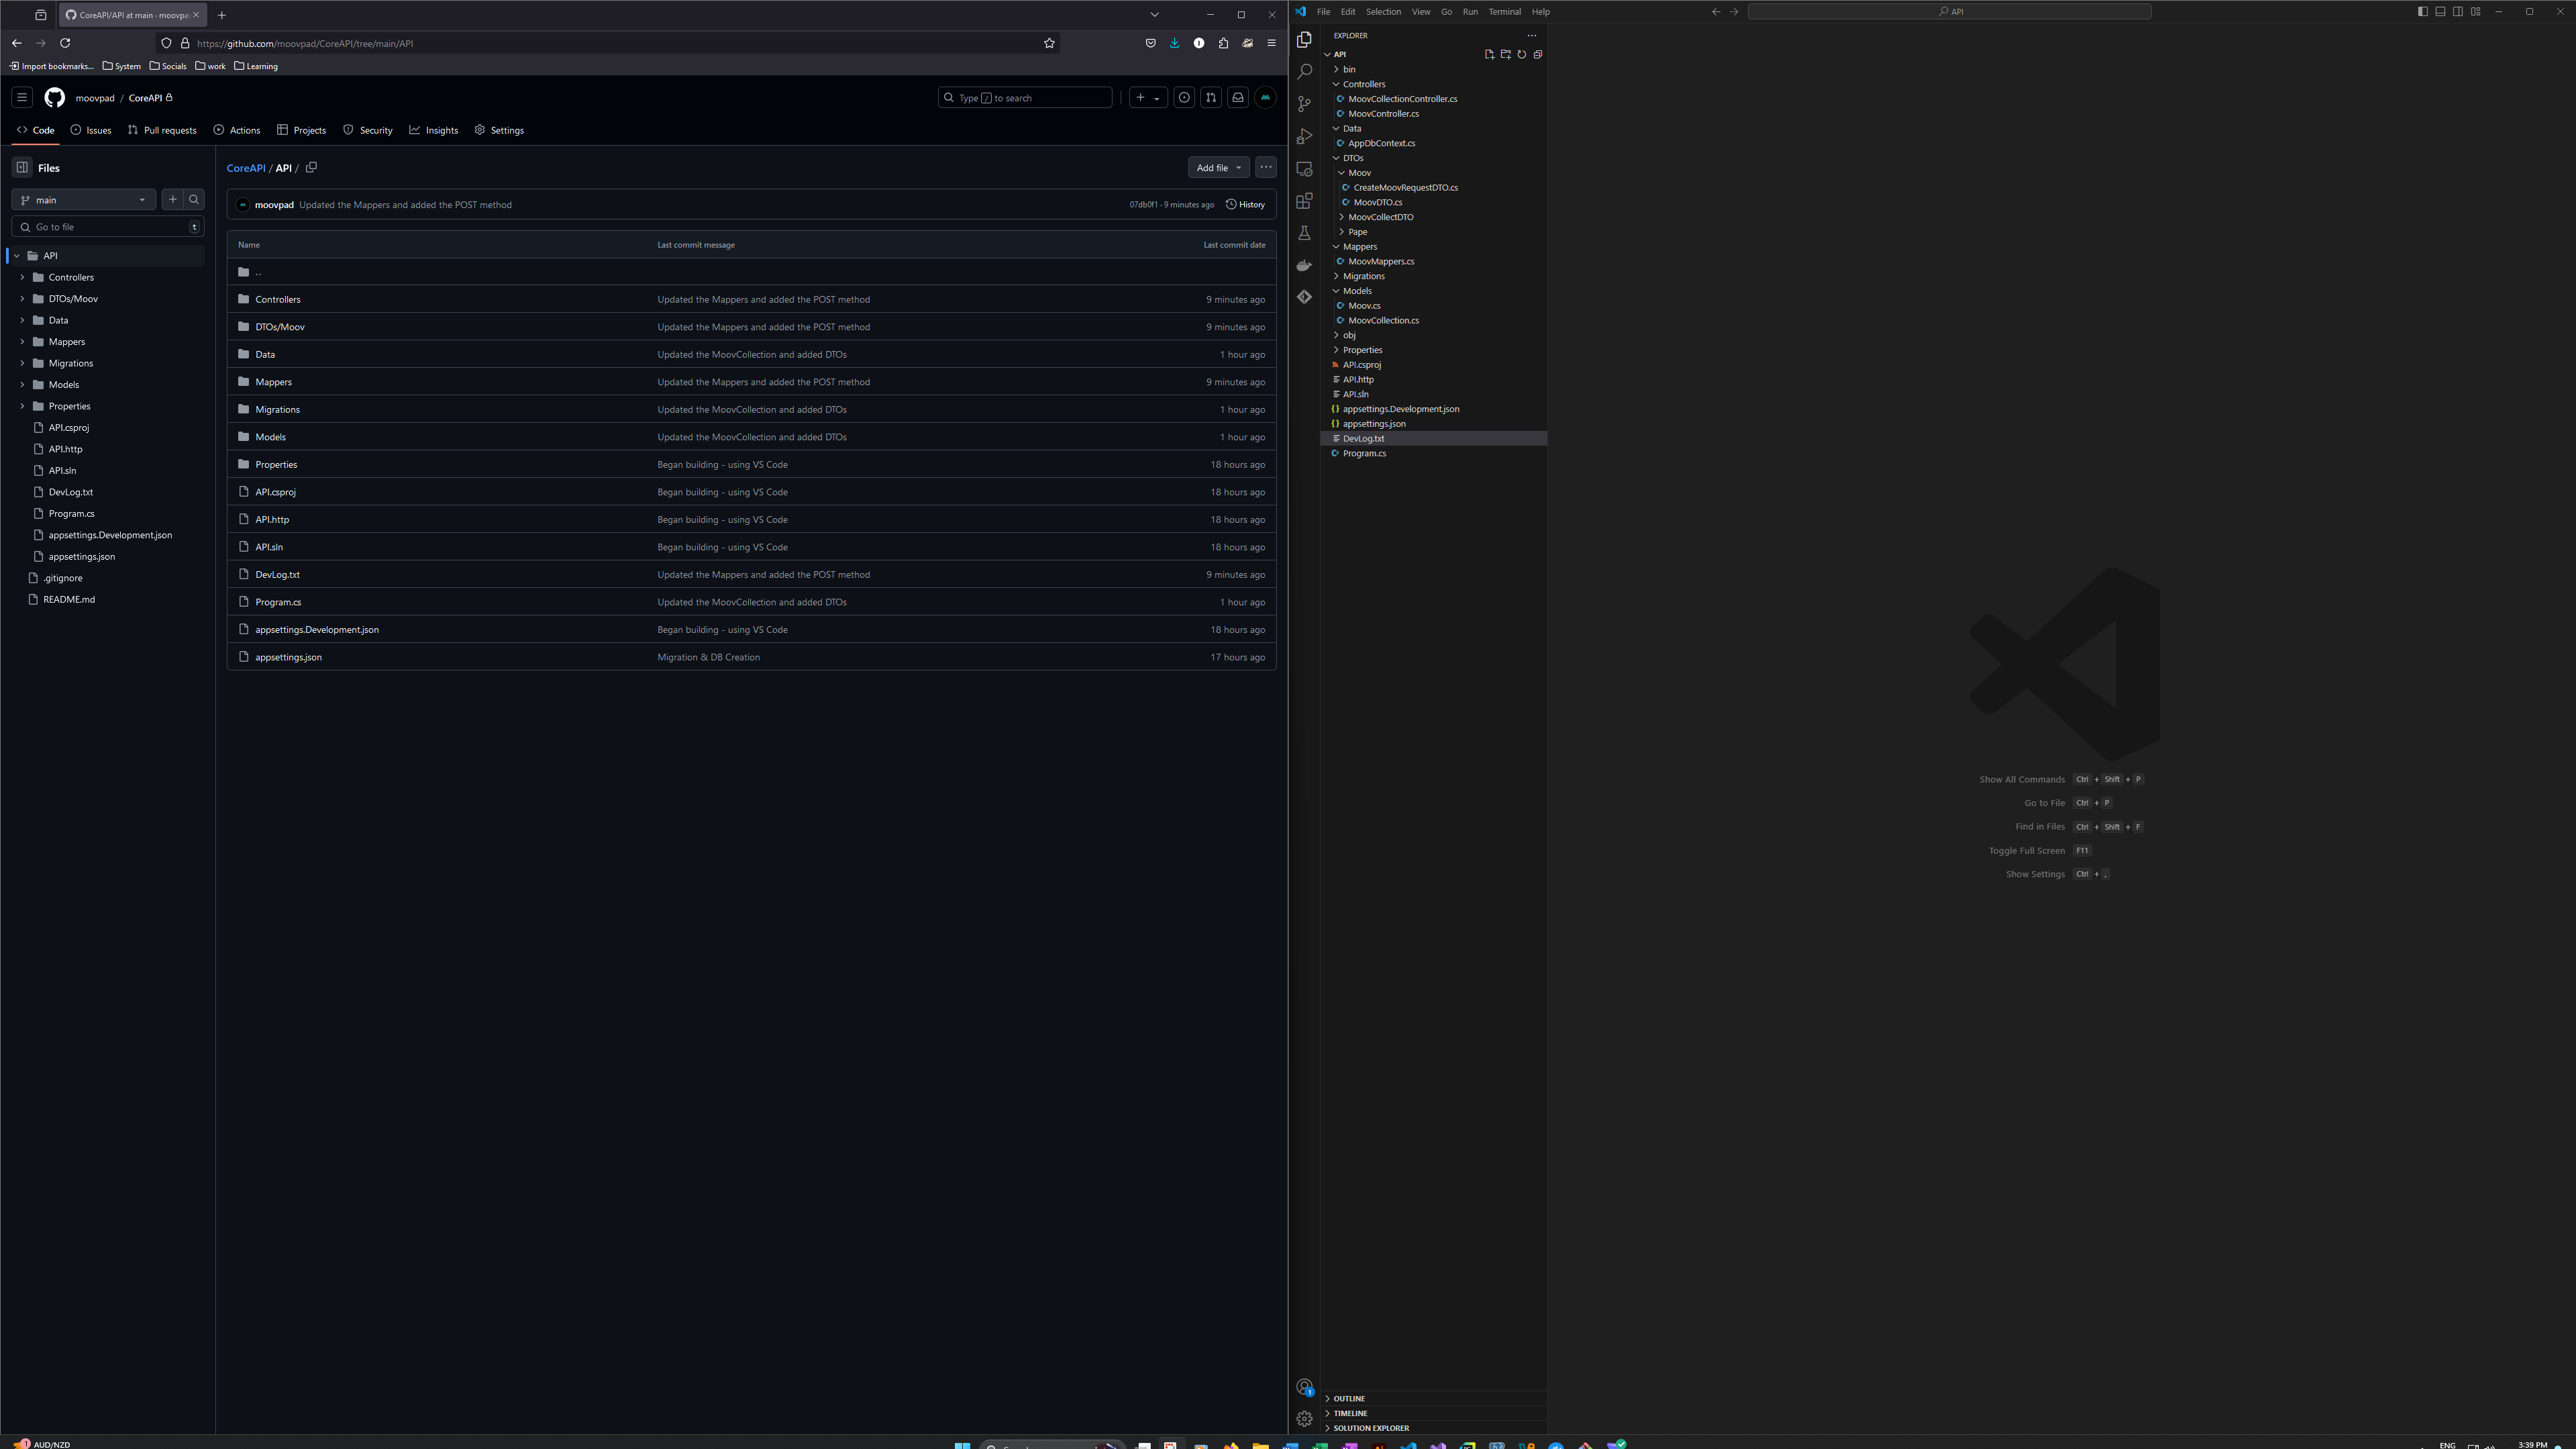The width and height of the screenshot is (2576, 1449).
Task: Collapse API folder in GitHub file tree
Action: pos(16,256)
